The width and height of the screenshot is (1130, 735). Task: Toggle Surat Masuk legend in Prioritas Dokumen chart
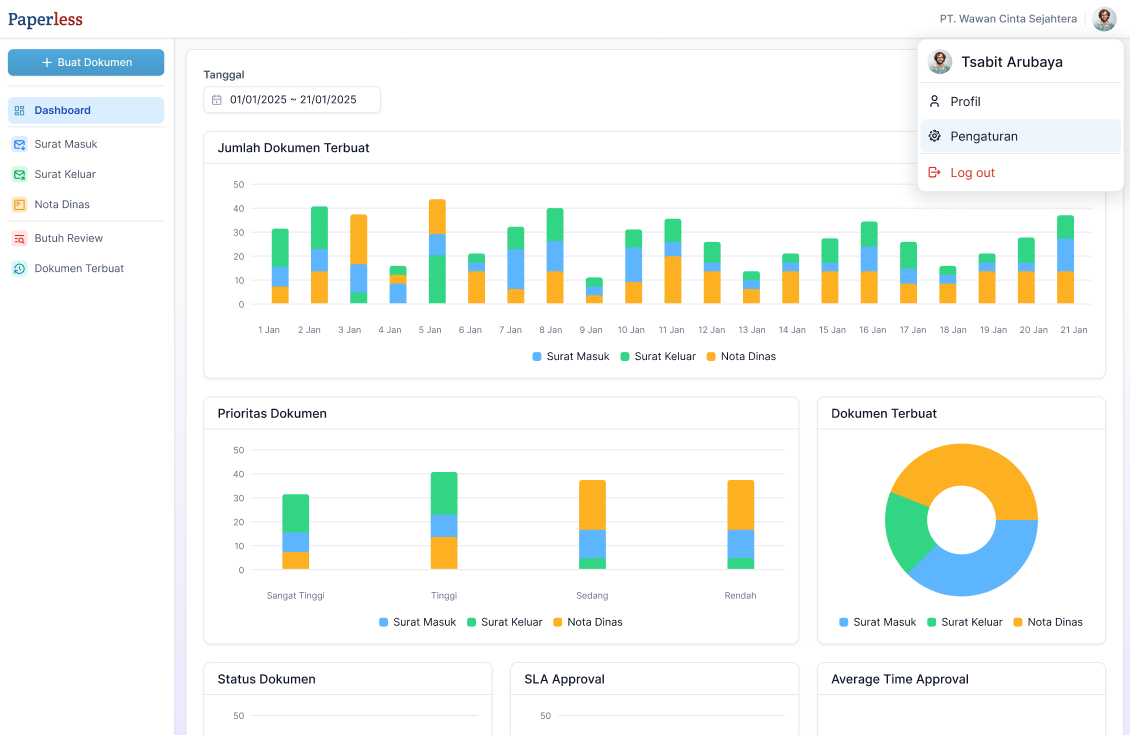(417, 623)
